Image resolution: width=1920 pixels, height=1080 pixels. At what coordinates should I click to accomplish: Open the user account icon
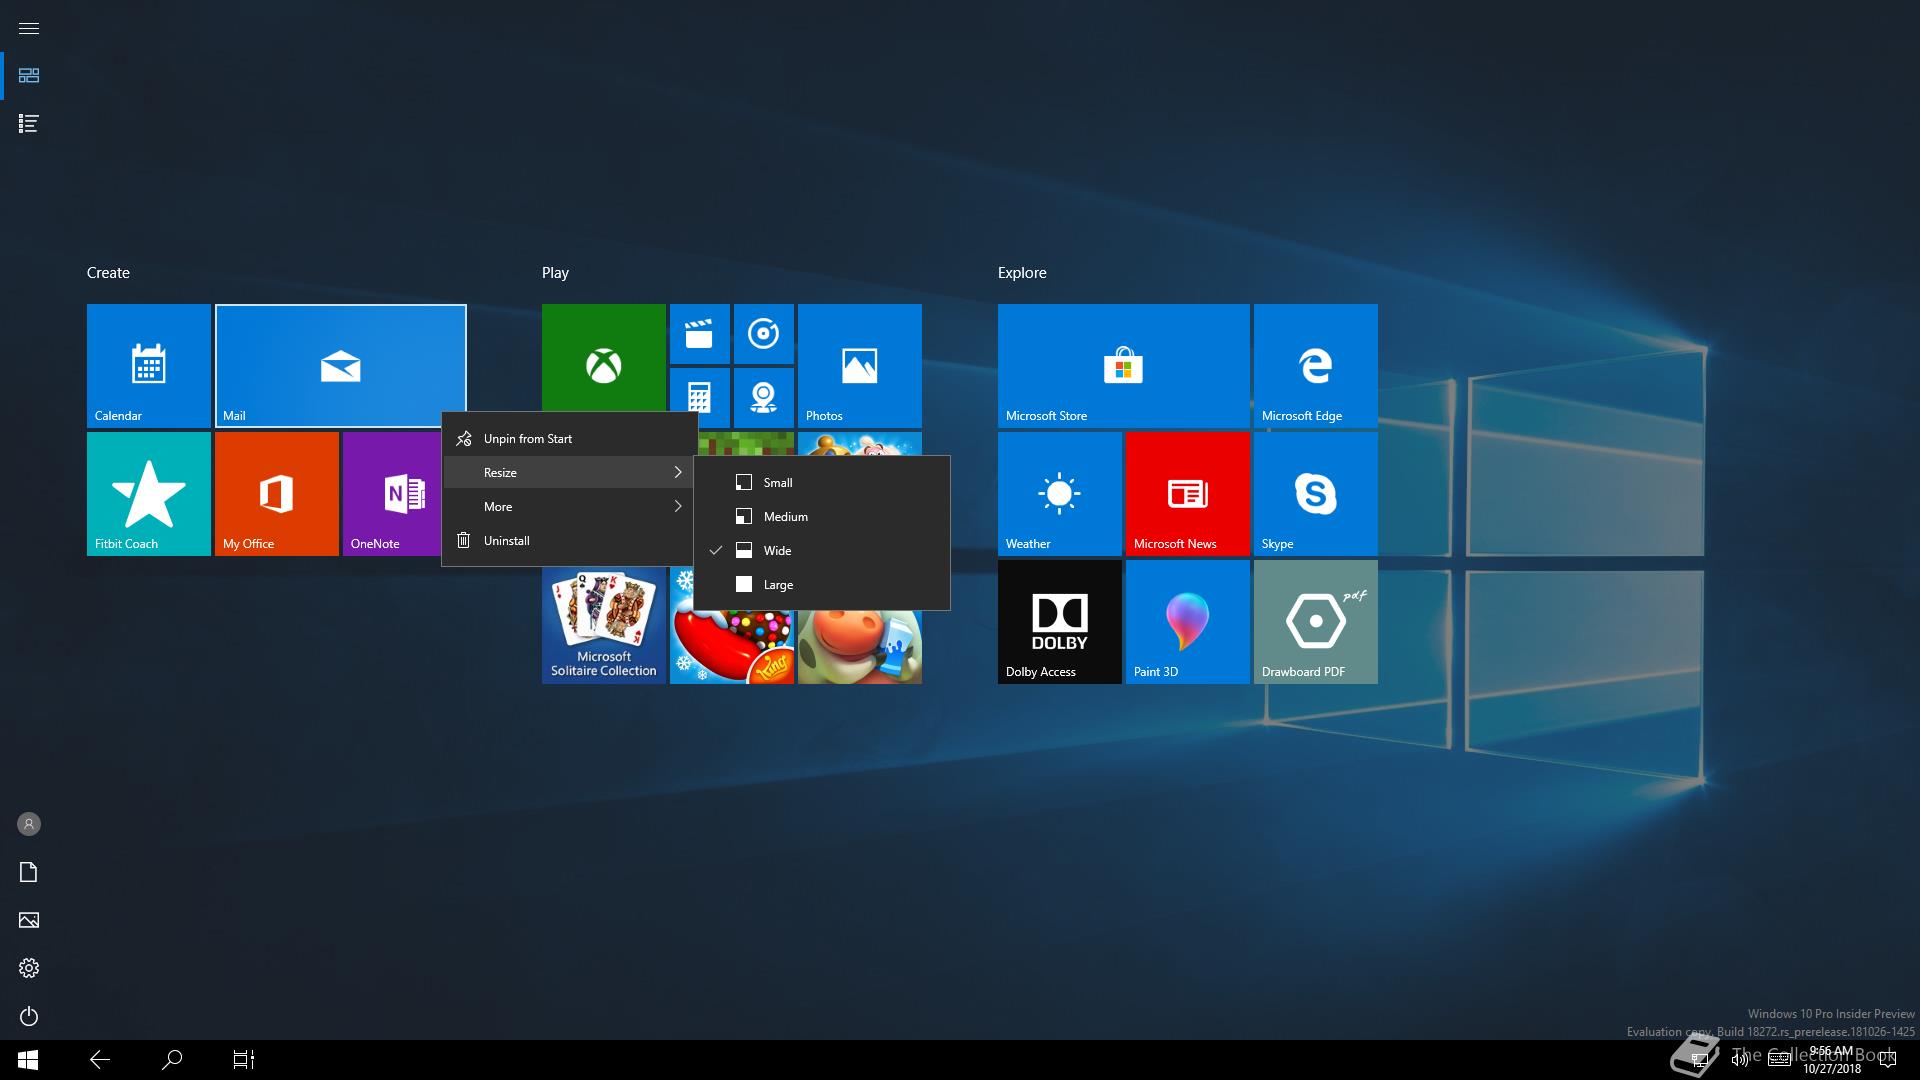pyautogui.click(x=29, y=824)
